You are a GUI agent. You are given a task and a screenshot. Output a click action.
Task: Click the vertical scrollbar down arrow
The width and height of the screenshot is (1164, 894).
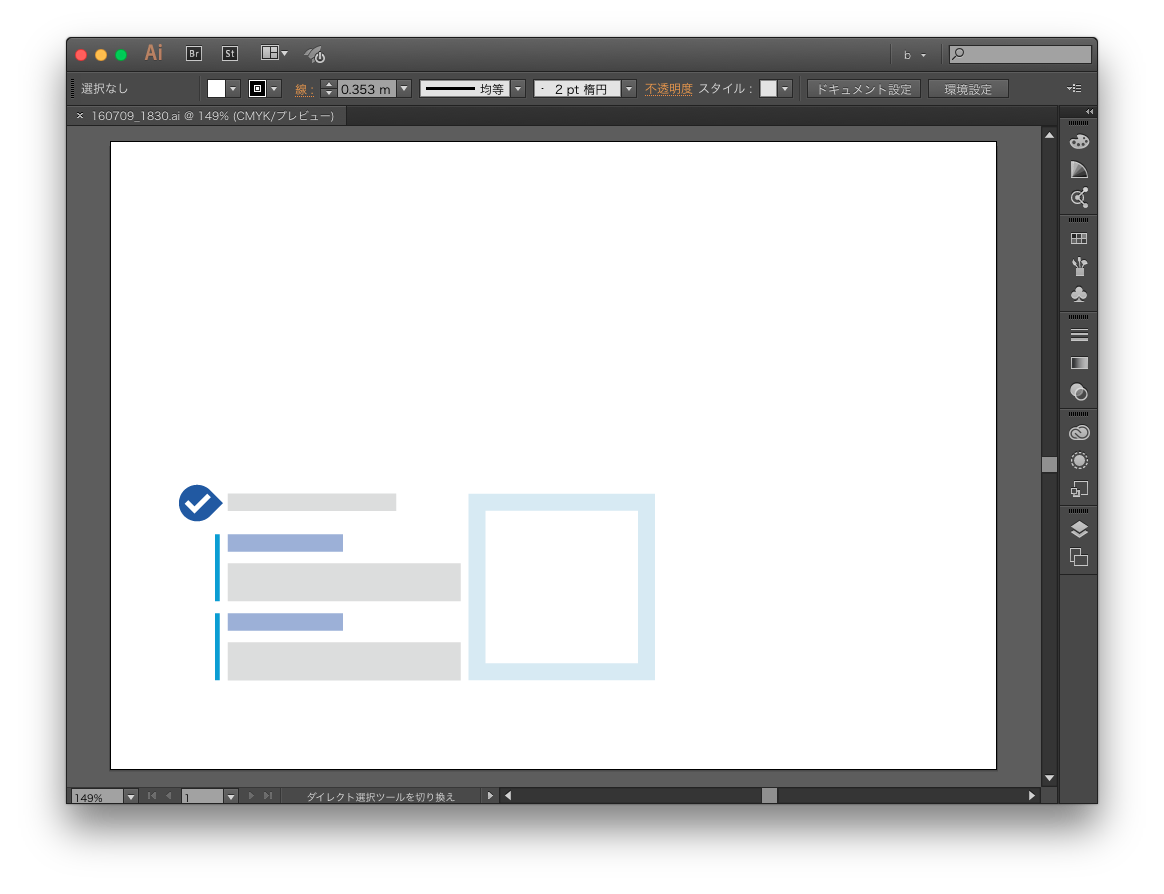1049,778
